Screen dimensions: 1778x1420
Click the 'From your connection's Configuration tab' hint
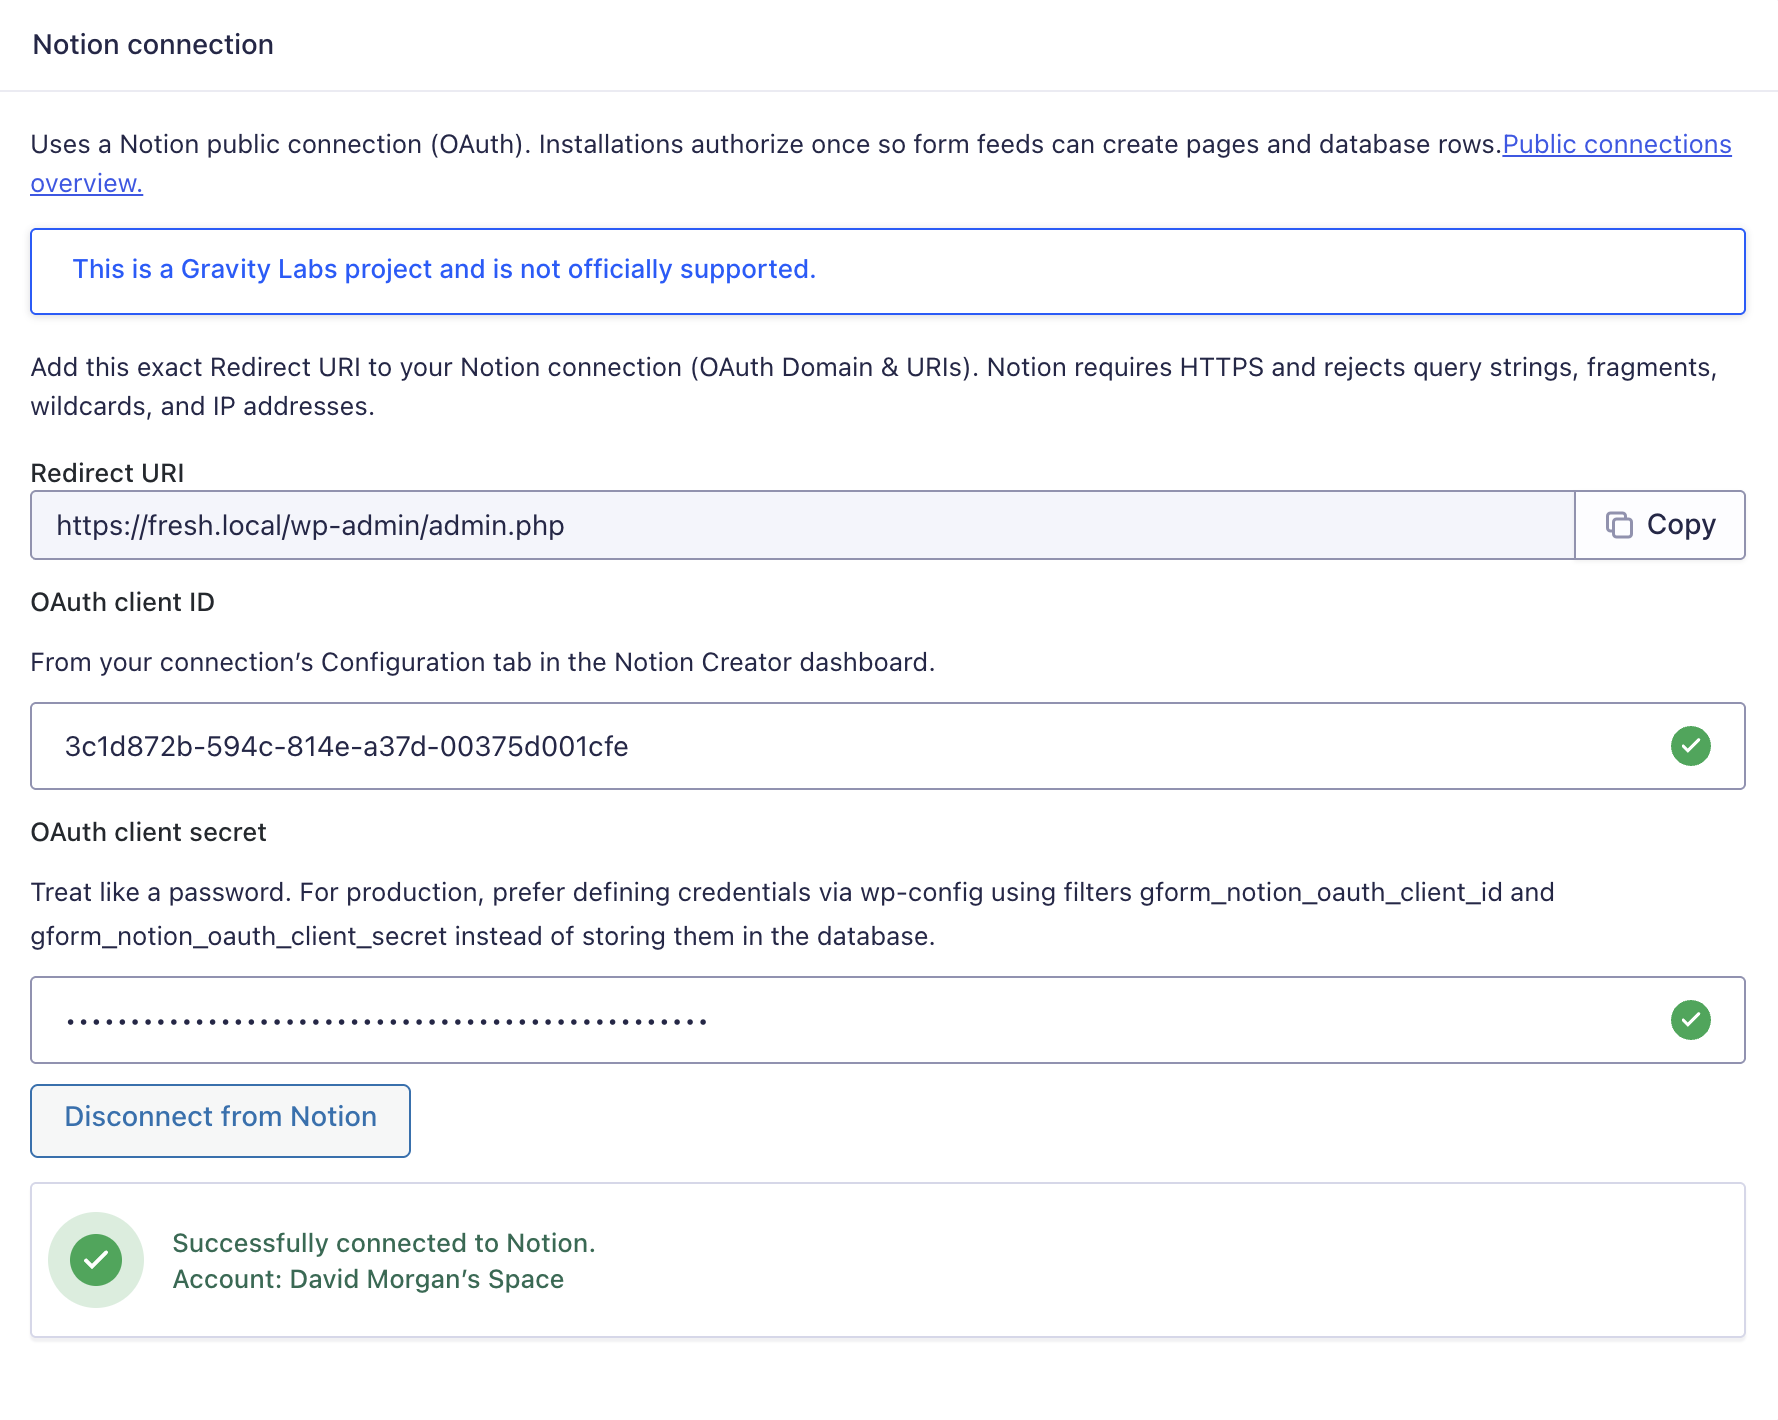point(483,662)
